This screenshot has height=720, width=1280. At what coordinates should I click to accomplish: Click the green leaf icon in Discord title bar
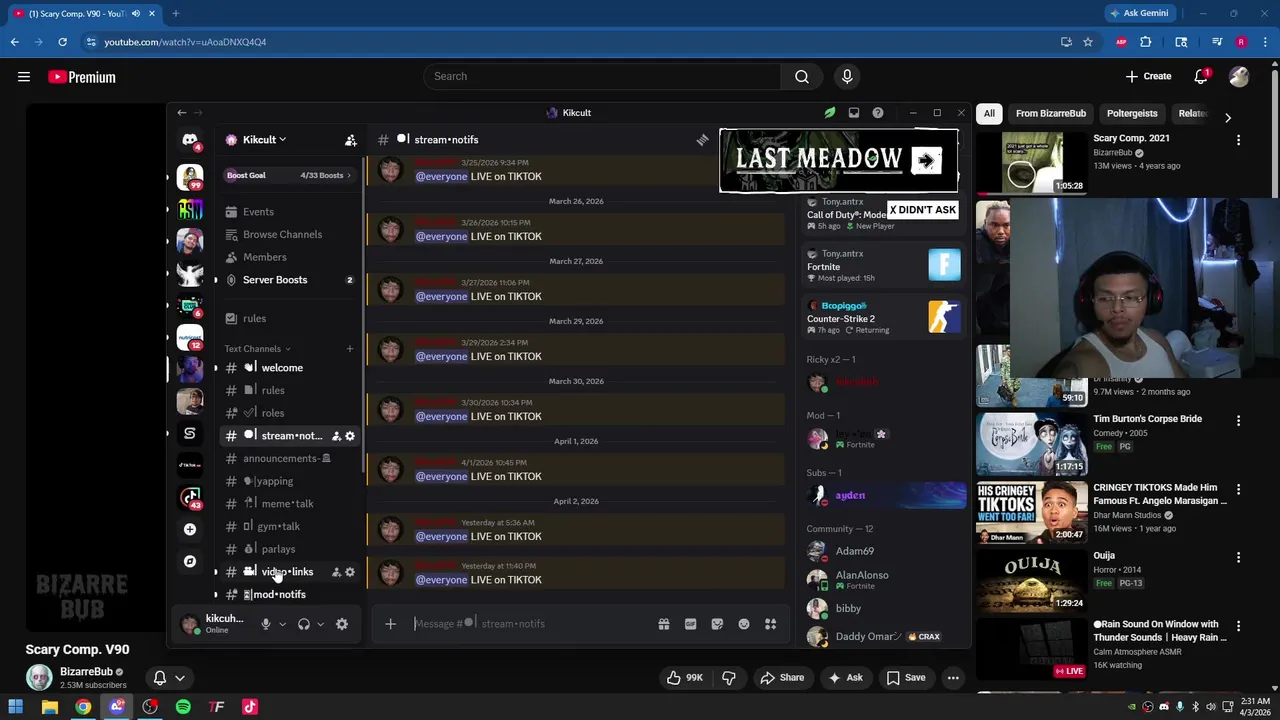coord(830,113)
